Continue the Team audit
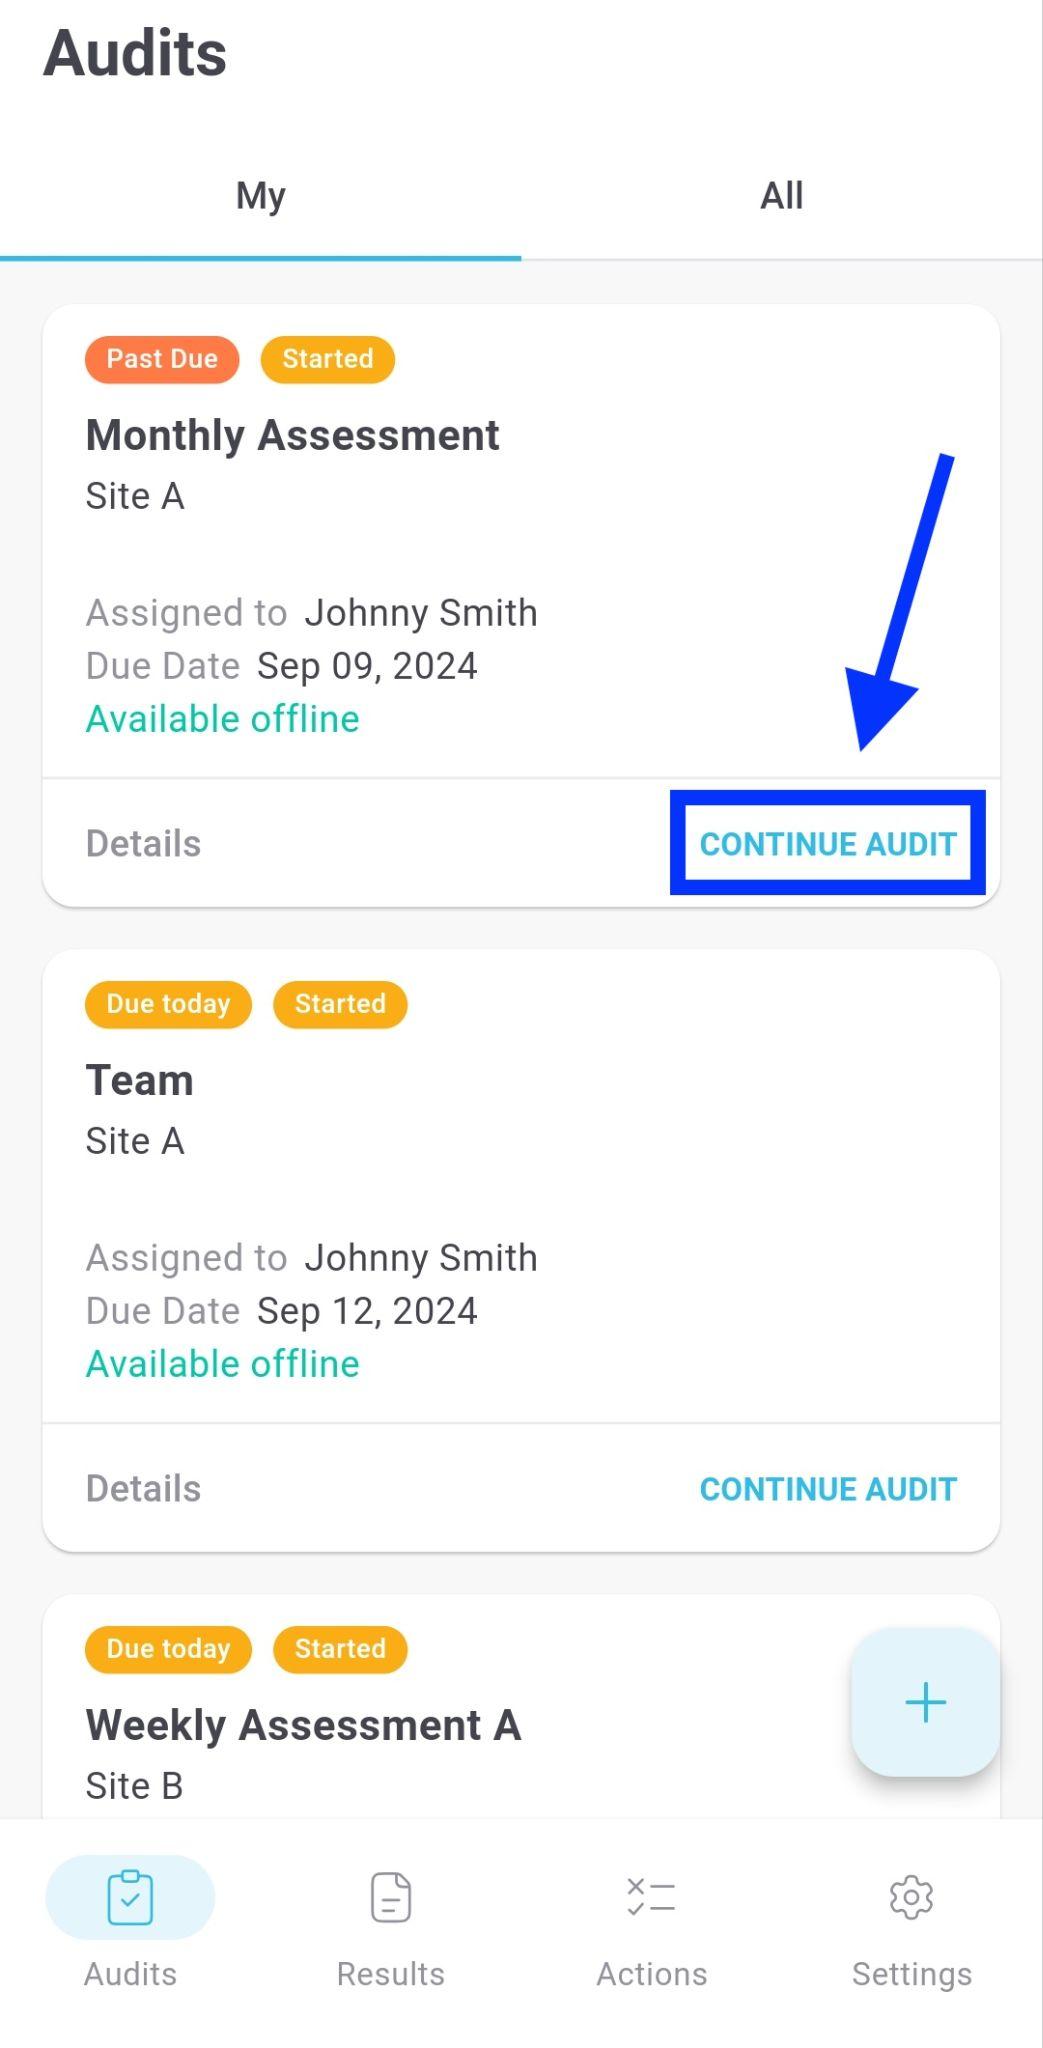The width and height of the screenshot is (1043, 2048). 828,1489
